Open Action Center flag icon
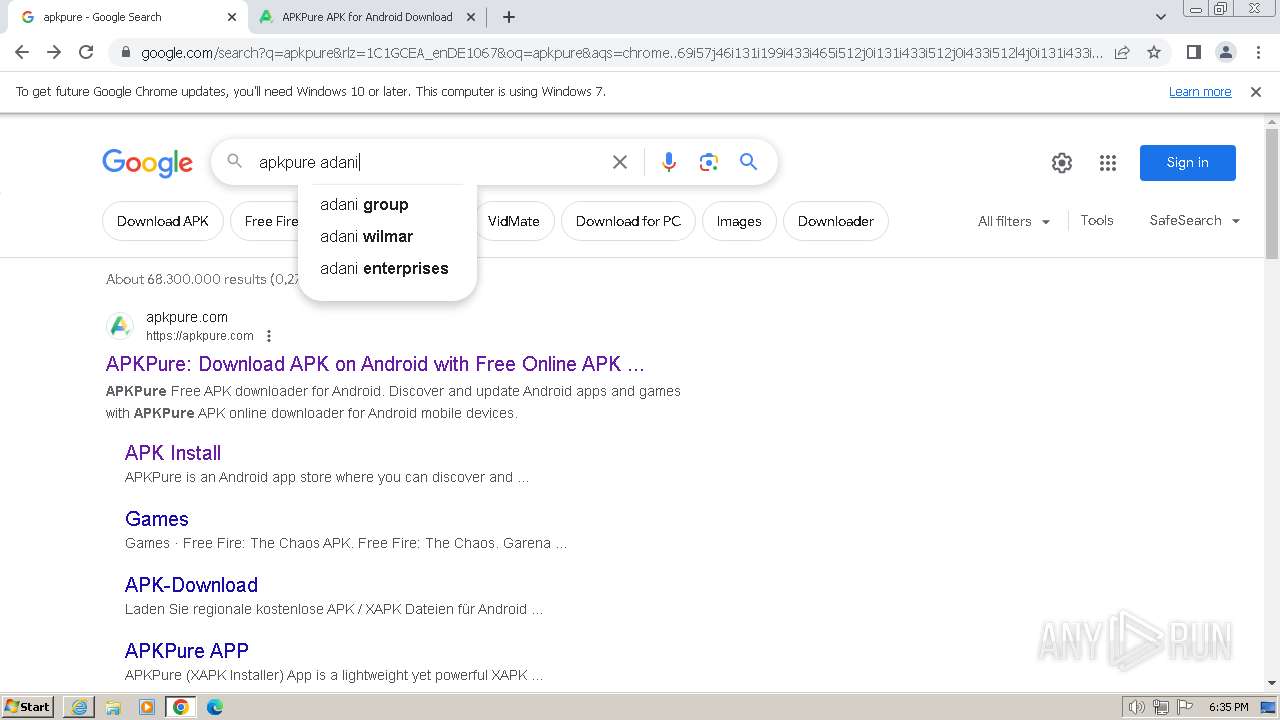This screenshot has width=1280, height=720. (1184, 707)
